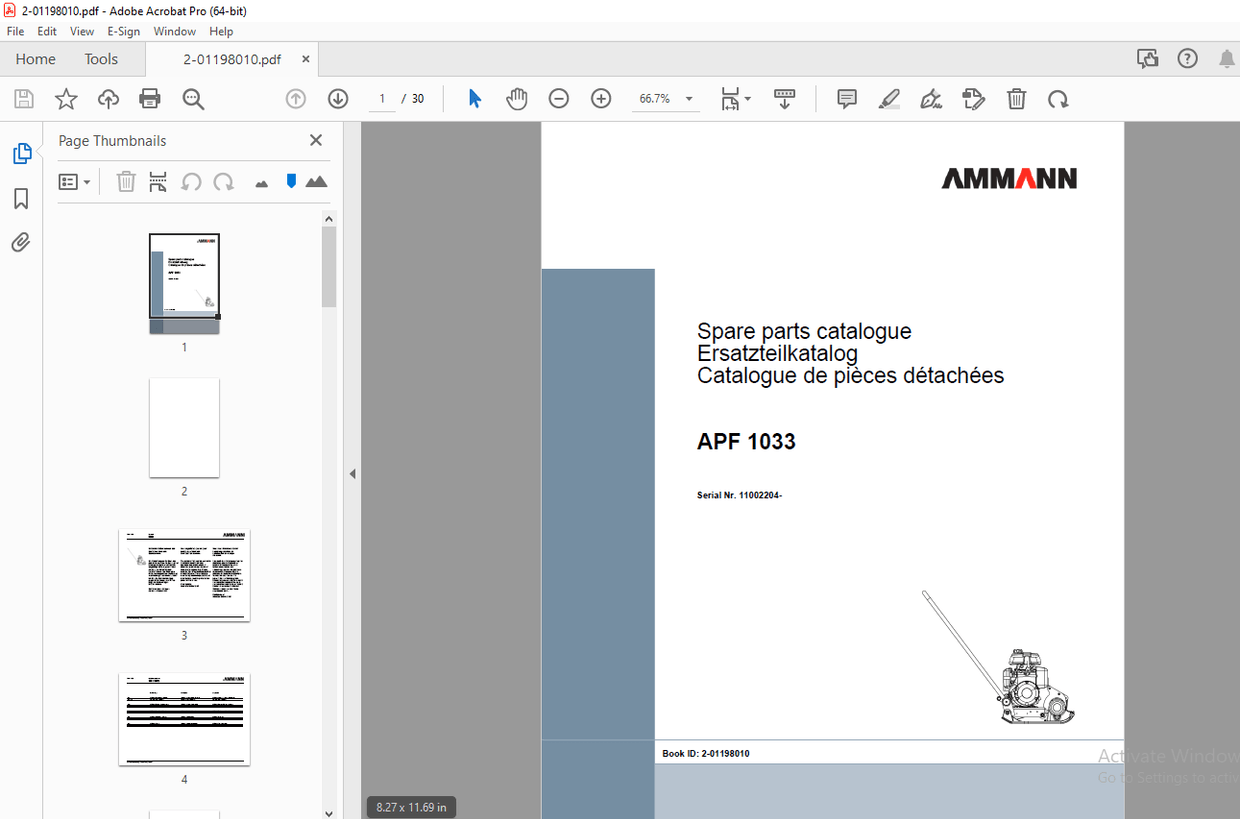
Task: Open the zoom percentage dropdown
Action: point(688,98)
